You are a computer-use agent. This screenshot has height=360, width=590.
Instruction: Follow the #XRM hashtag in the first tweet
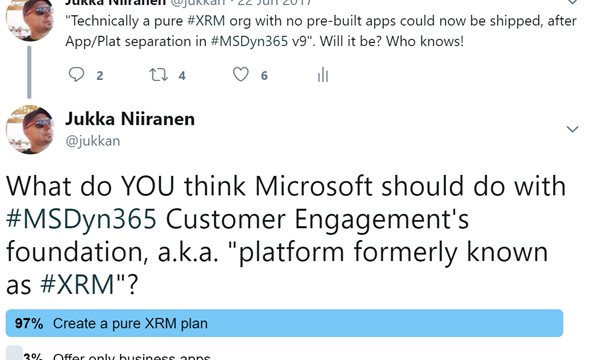(206, 21)
